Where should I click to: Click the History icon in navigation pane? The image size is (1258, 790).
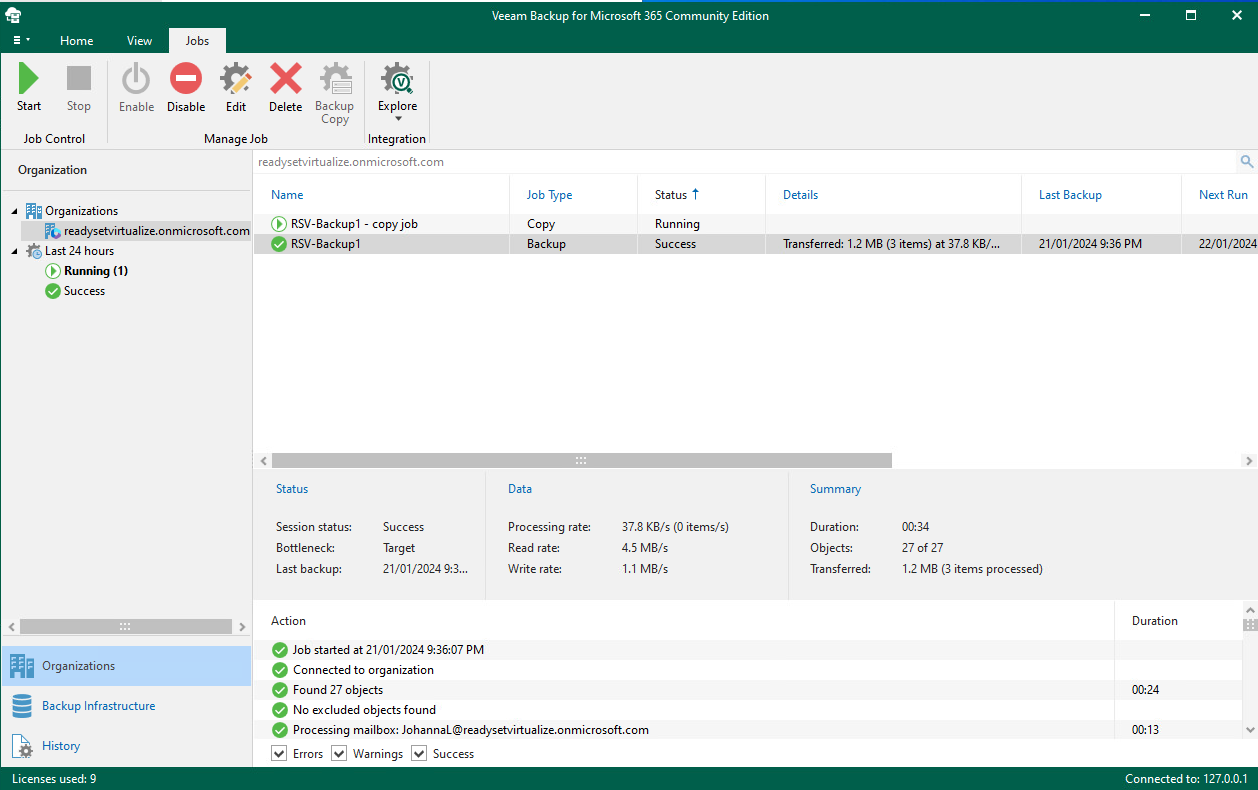click(x=22, y=746)
